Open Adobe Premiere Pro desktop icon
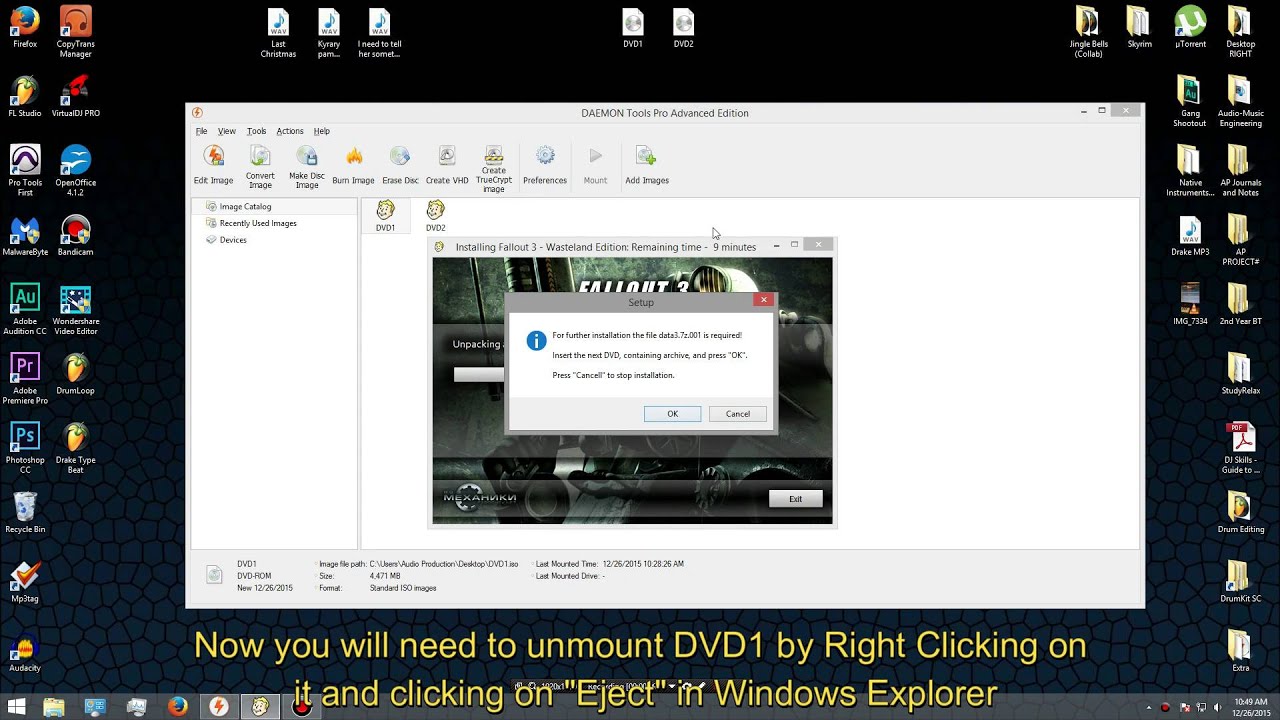The height and width of the screenshot is (720, 1280). coord(25,379)
